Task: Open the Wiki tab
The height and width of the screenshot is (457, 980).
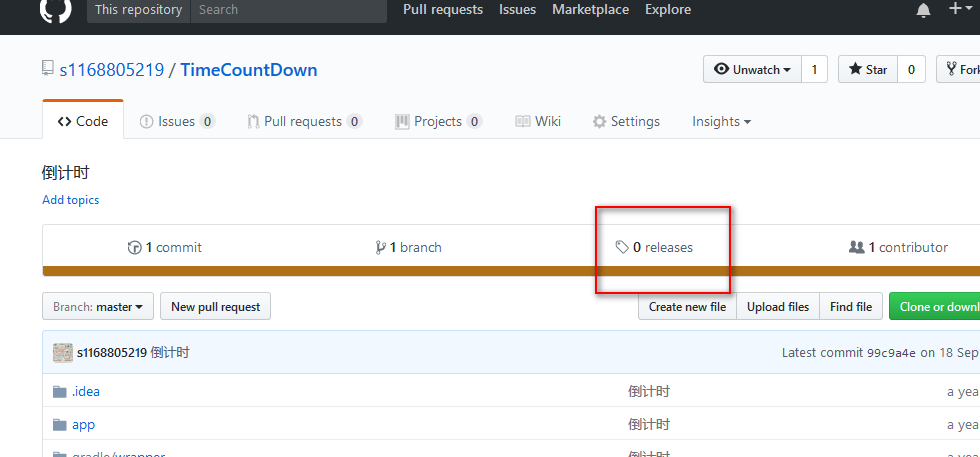Action: click(538, 121)
